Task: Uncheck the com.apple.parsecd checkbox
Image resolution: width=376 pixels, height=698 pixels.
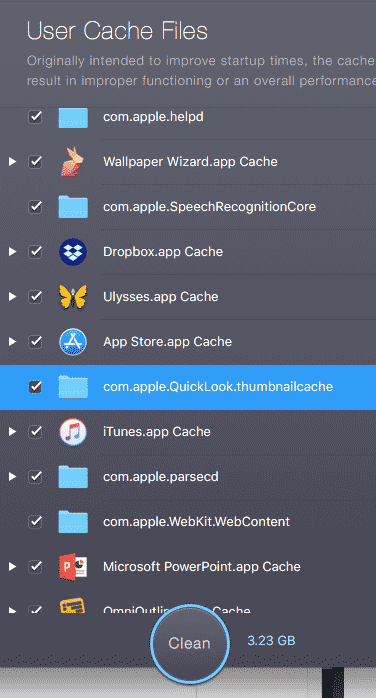Action: [x=35, y=476]
